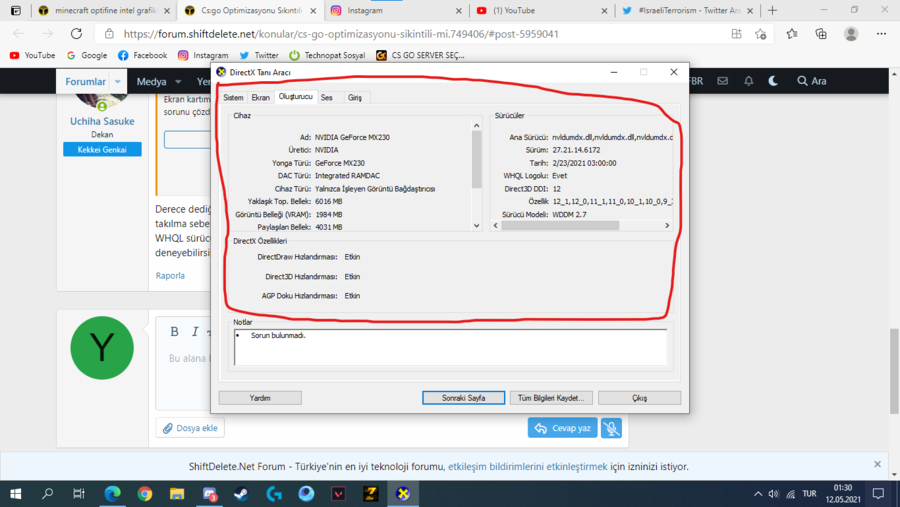Open the Instagram bookmark

coord(203,55)
